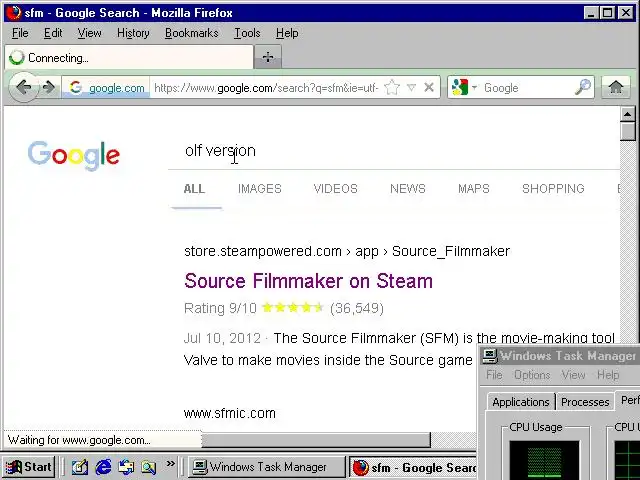Go back with the Firefox back arrow
This screenshot has height=480, width=640.
coord(24,87)
